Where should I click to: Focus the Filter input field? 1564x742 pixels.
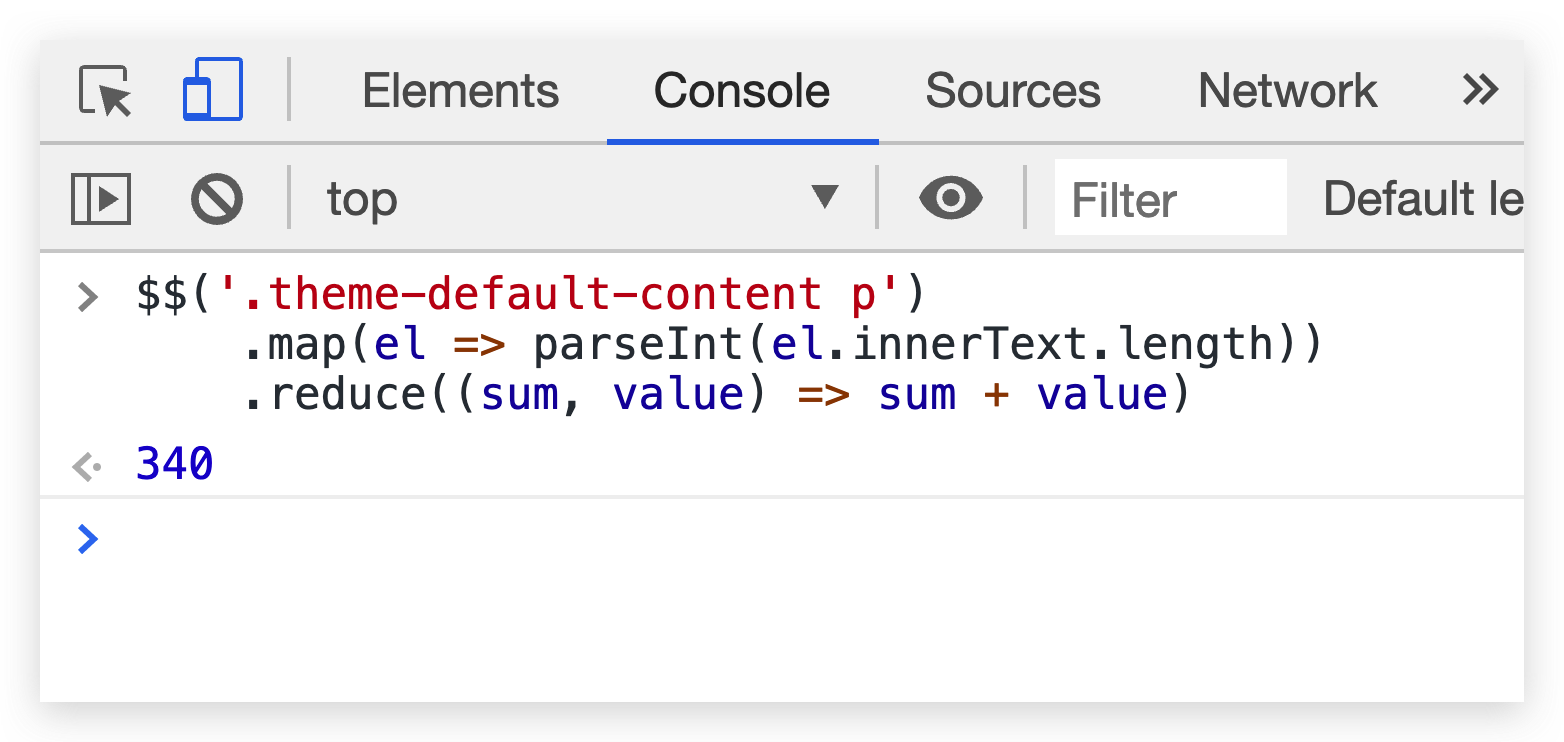(1170, 199)
